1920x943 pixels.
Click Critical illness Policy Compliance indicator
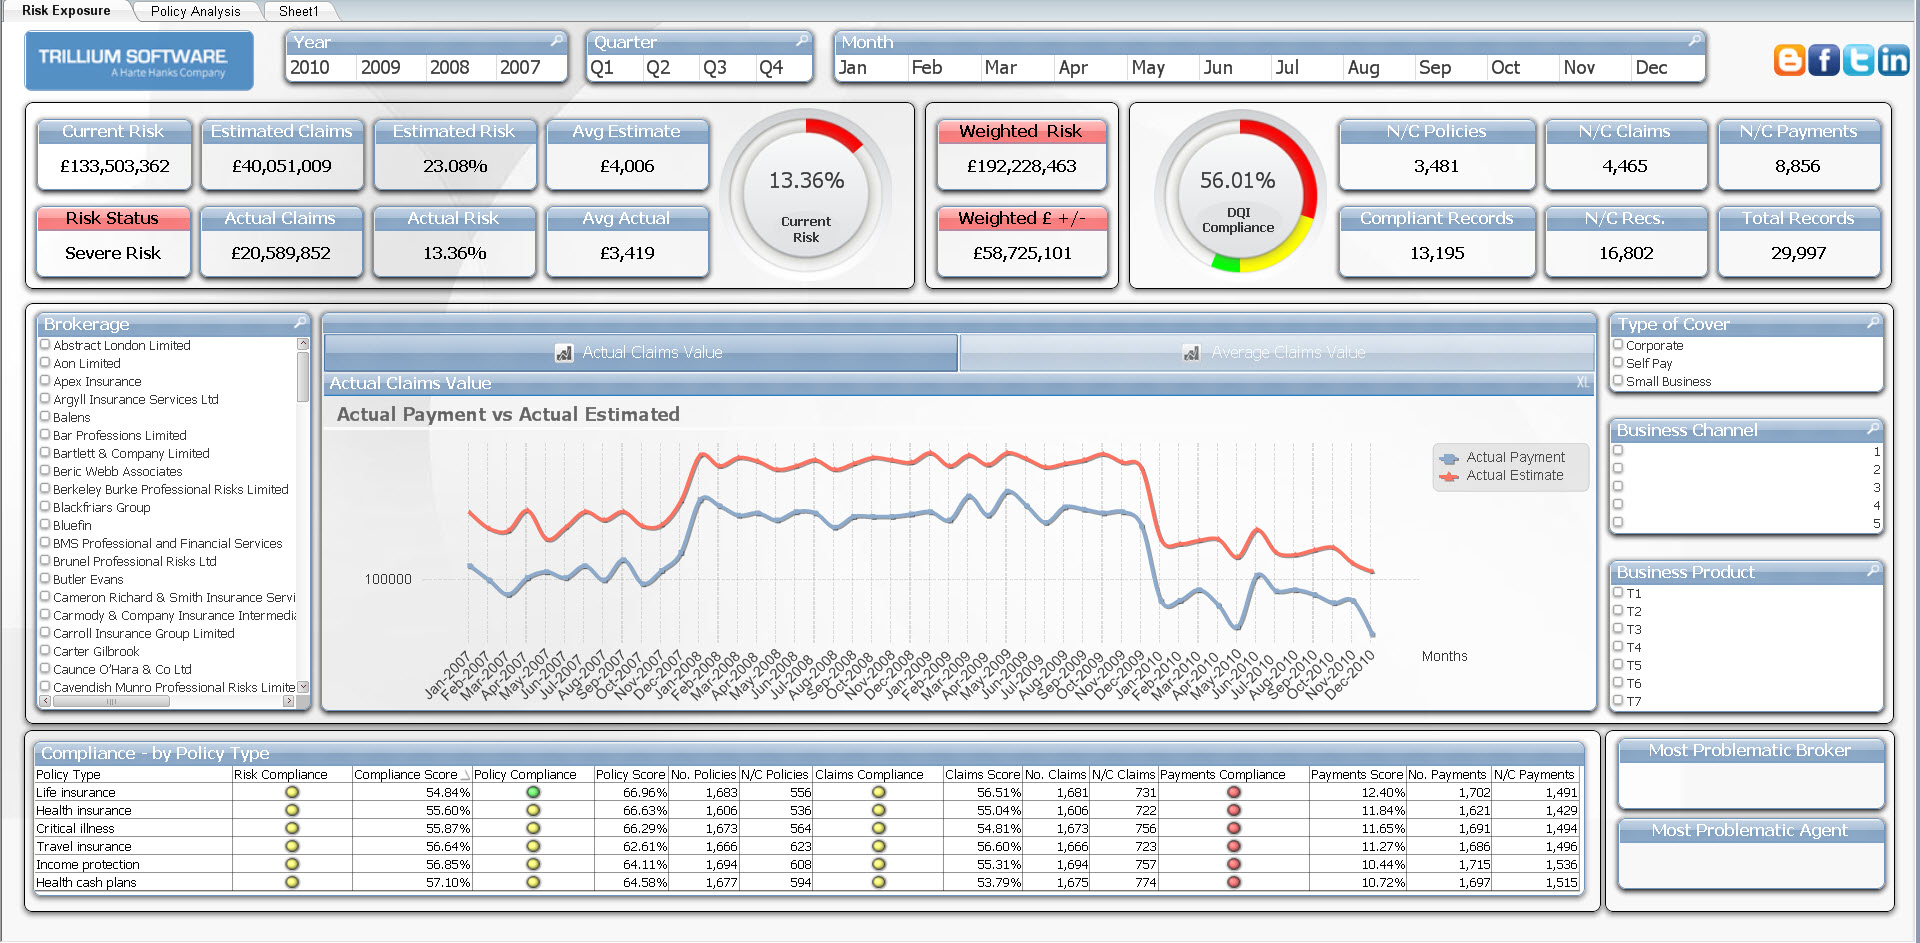click(x=533, y=828)
